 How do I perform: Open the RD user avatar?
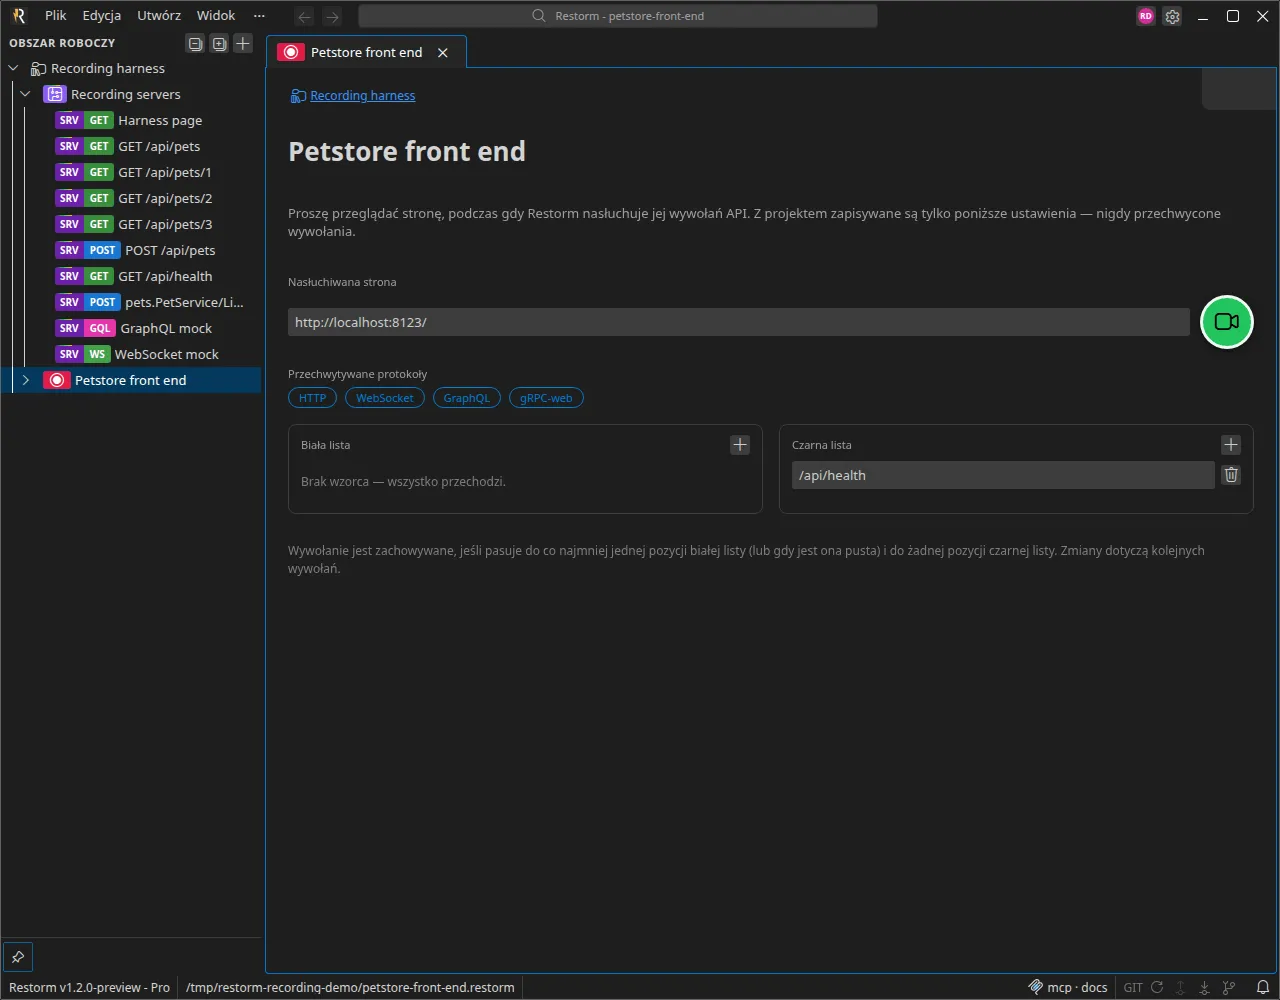tap(1146, 16)
